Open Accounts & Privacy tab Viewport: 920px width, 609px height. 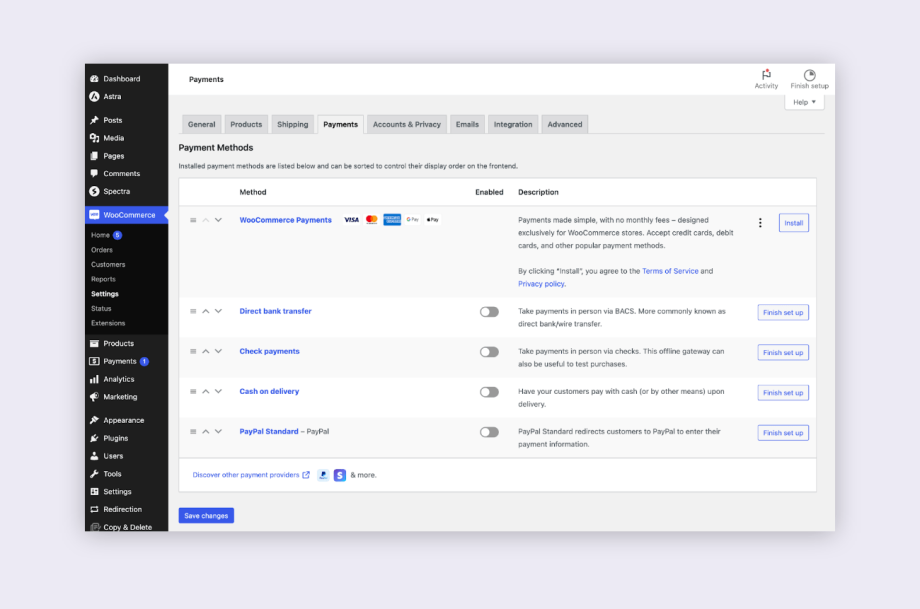(407, 124)
